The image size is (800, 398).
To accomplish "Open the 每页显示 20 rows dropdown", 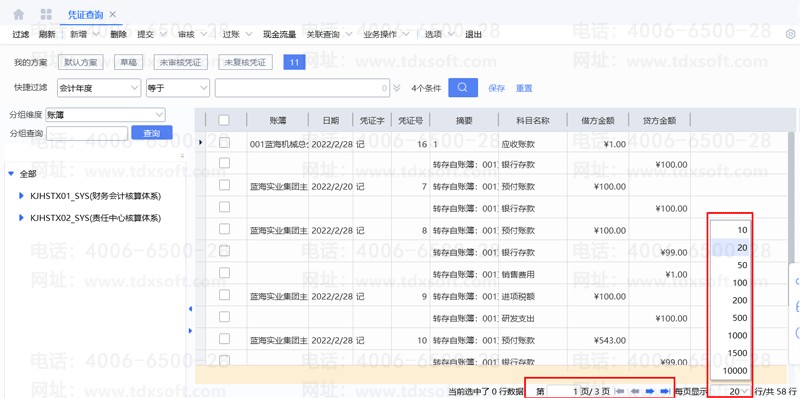I will [730, 391].
